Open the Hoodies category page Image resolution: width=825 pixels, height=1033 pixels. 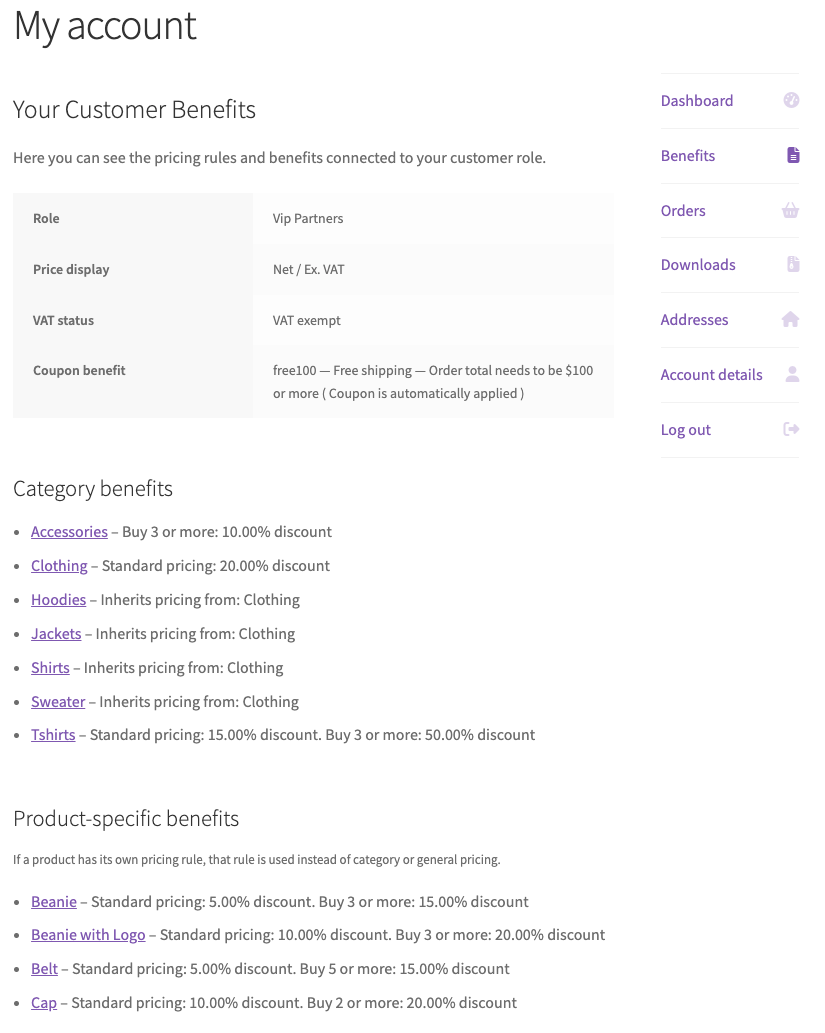click(58, 599)
